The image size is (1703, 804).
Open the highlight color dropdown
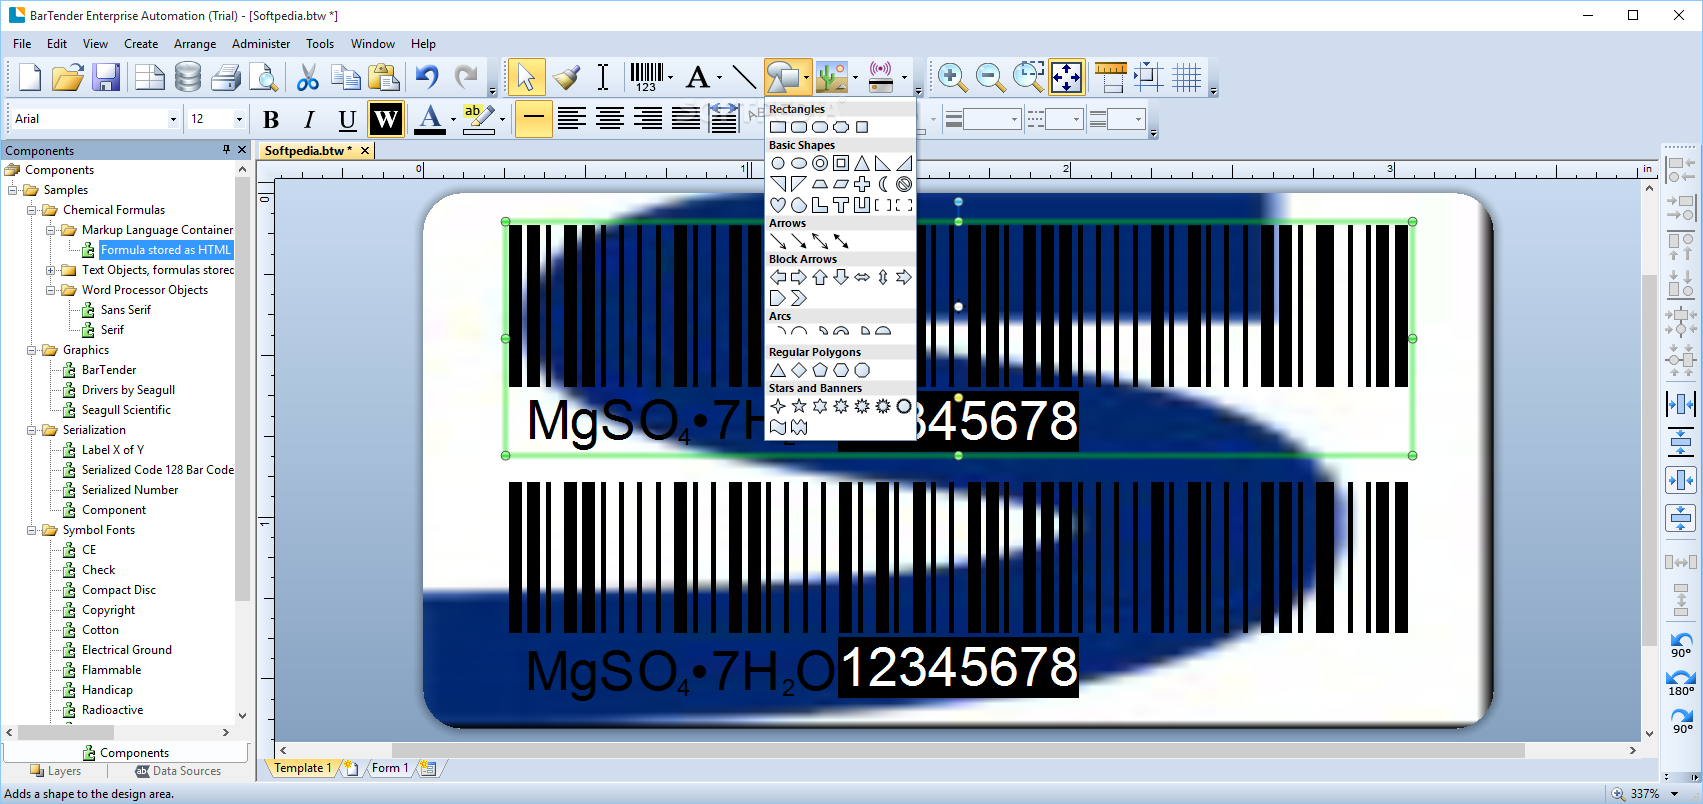click(501, 120)
